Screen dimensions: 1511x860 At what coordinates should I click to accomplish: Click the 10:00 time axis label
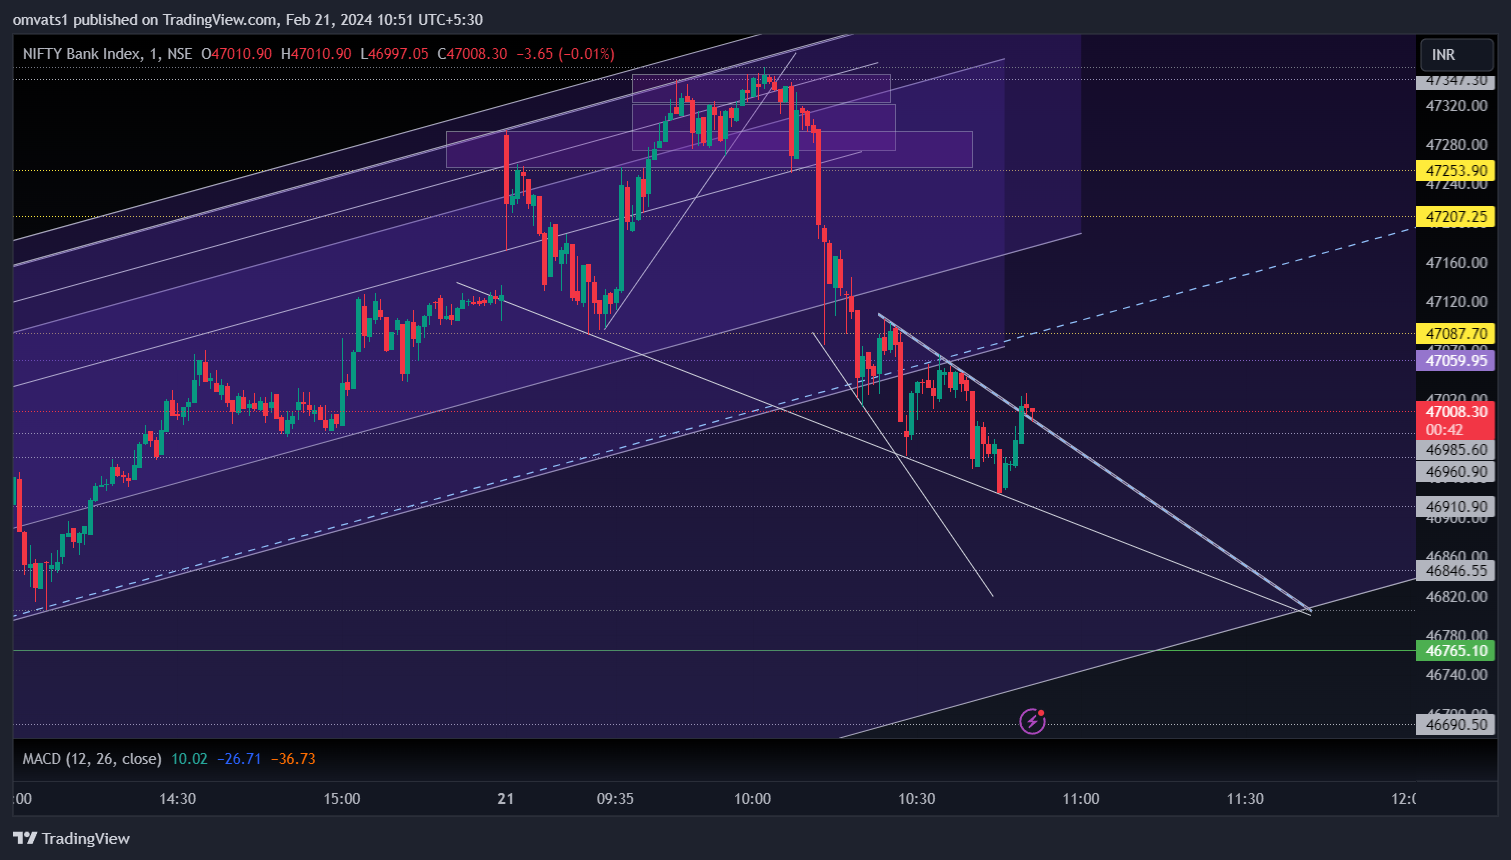pyautogui.click(x=752, y=799)
